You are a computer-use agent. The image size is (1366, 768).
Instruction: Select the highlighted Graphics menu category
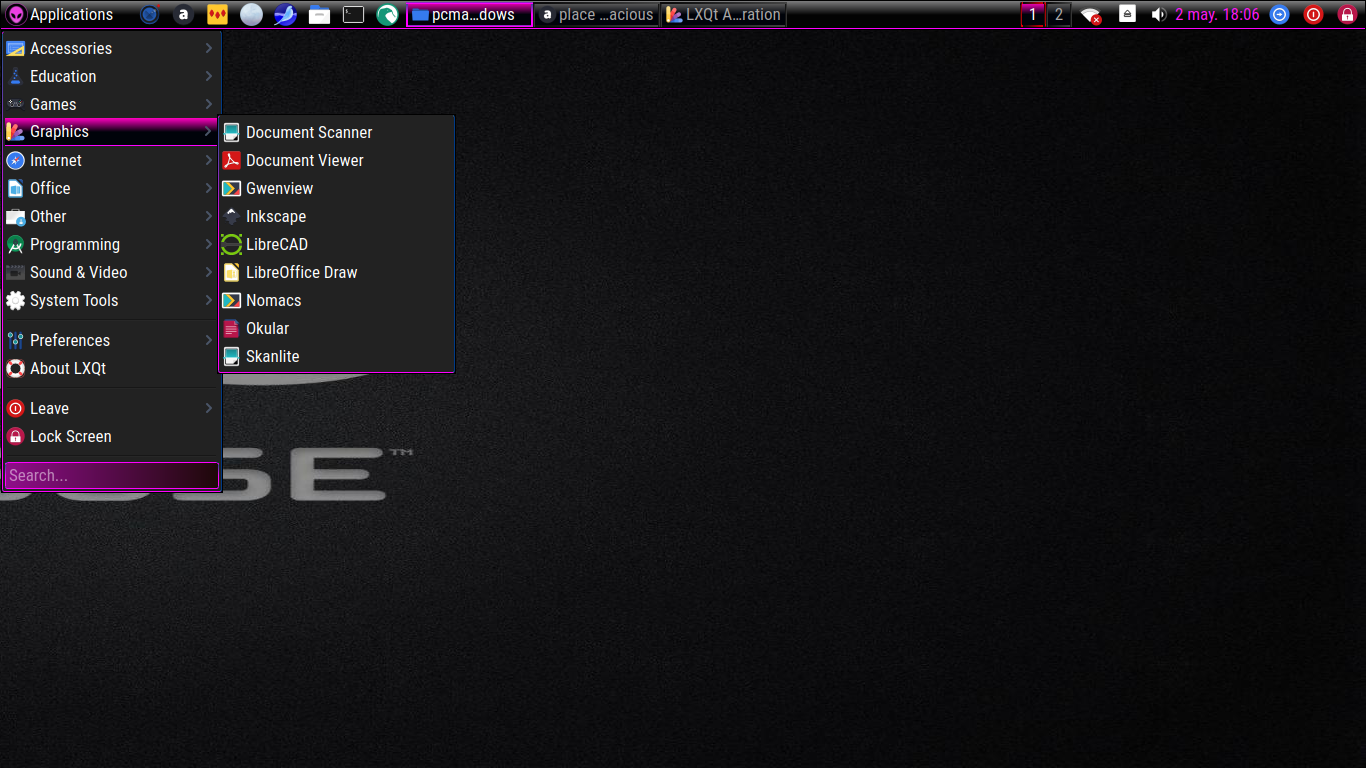coord(111,132)
